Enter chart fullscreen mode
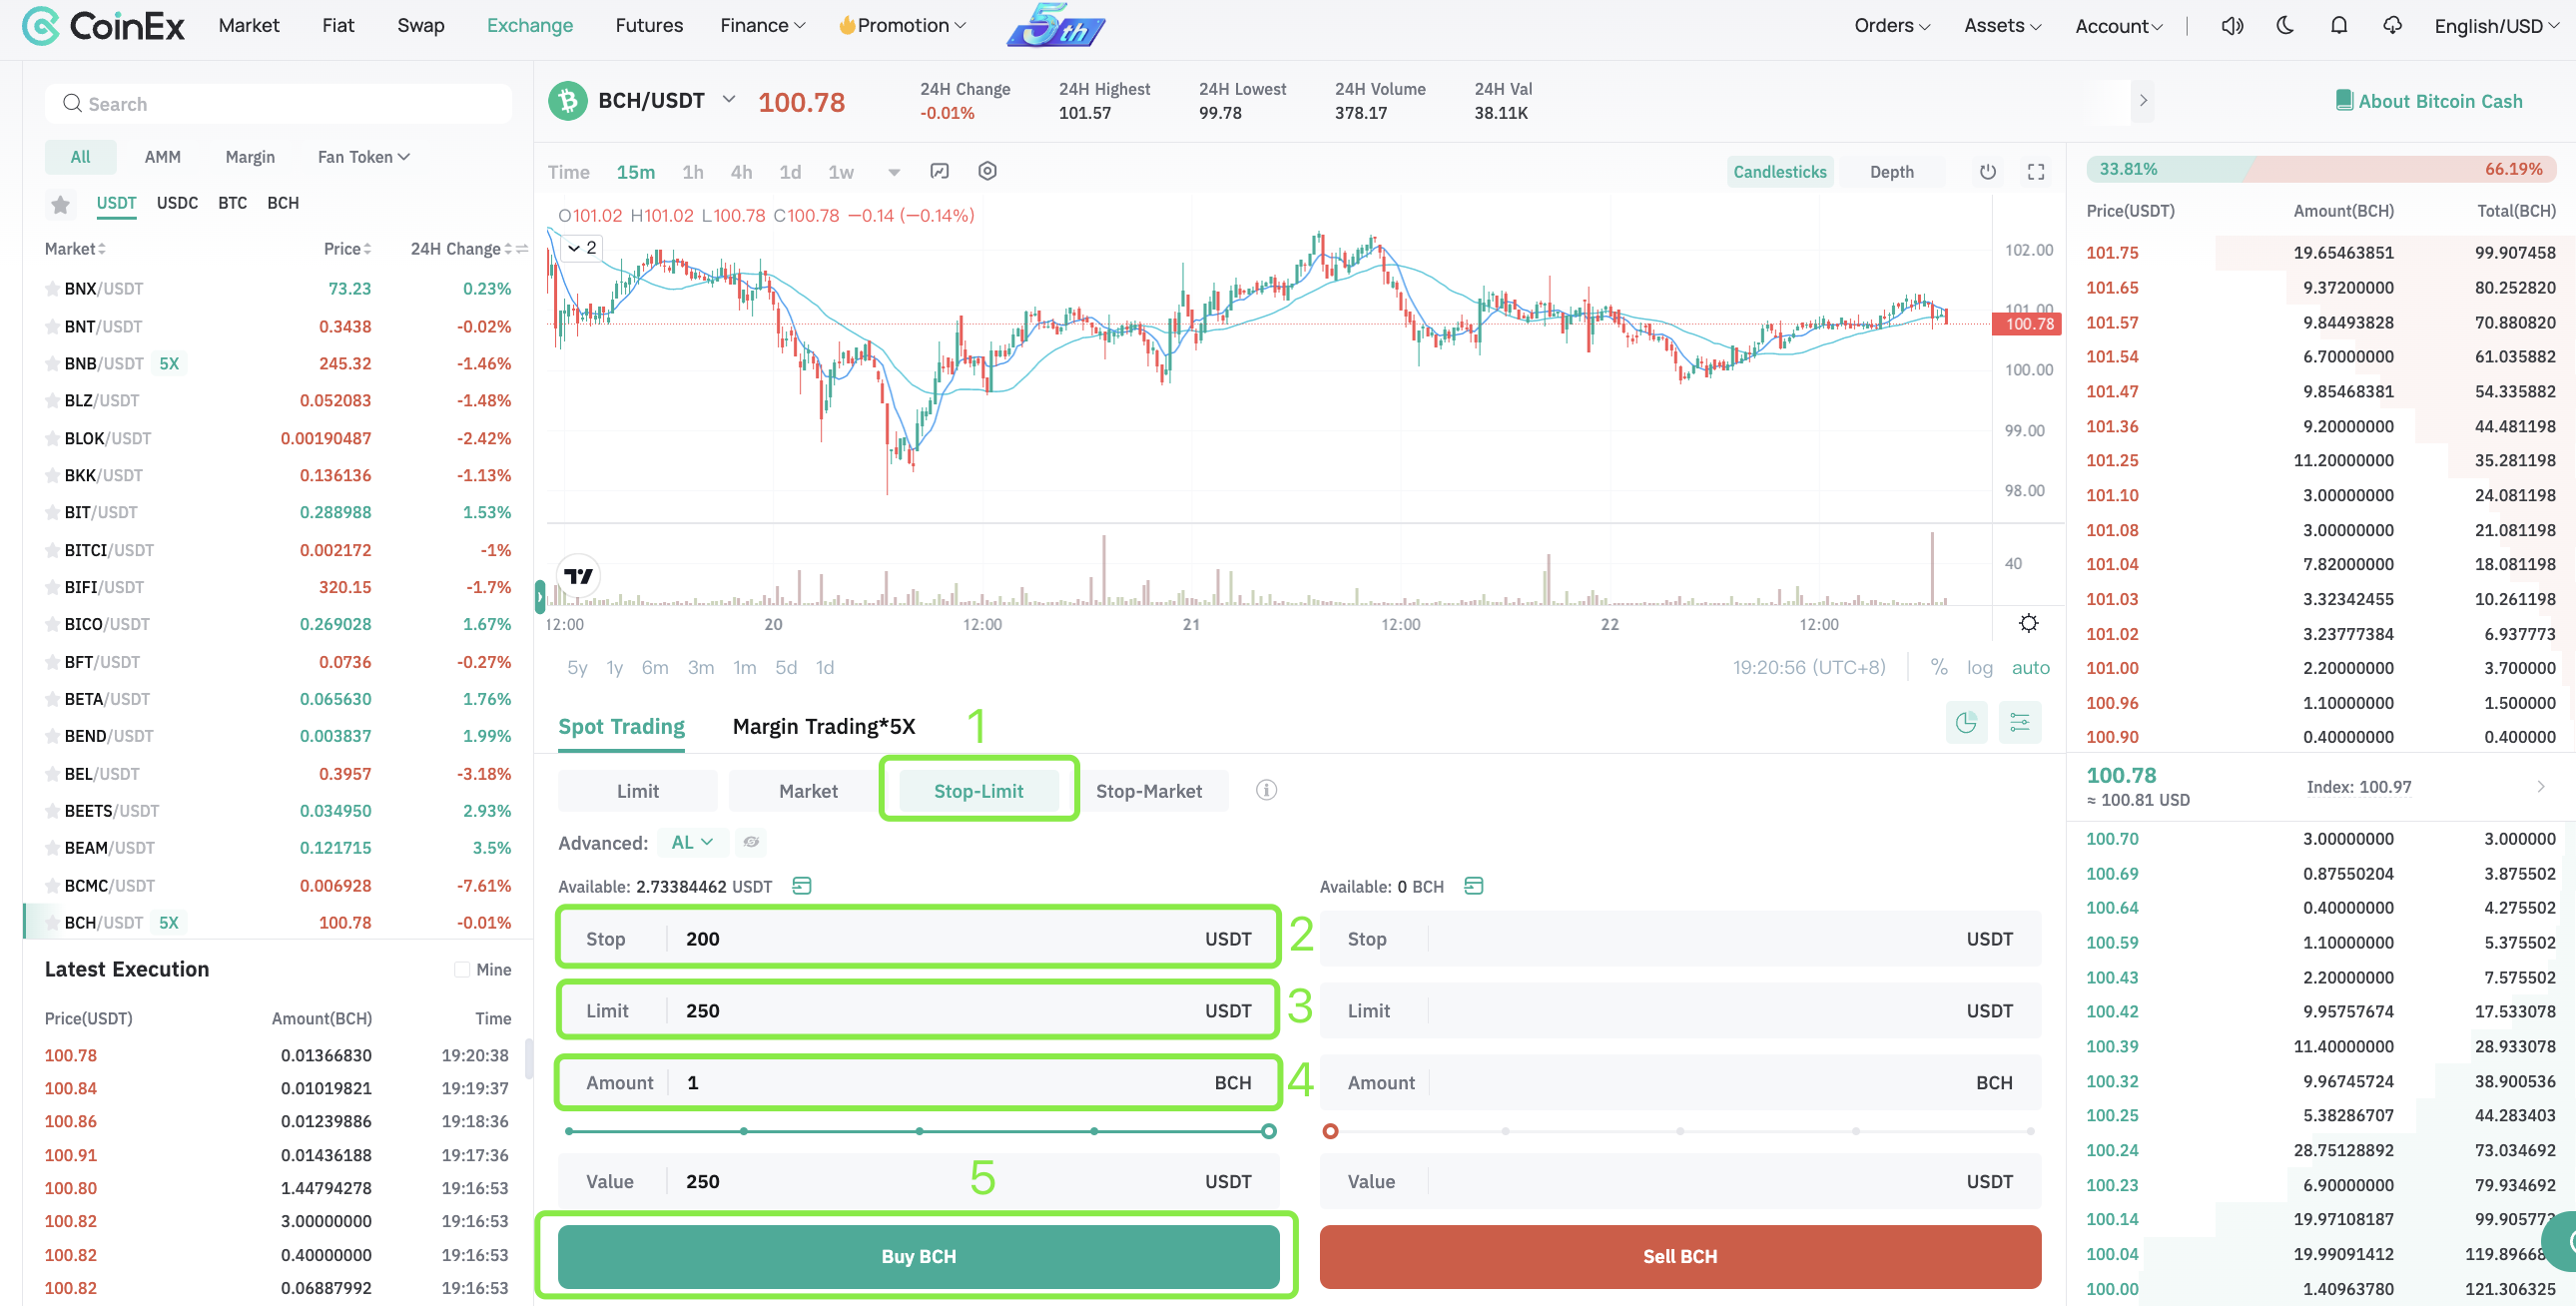 [2036, 172]
